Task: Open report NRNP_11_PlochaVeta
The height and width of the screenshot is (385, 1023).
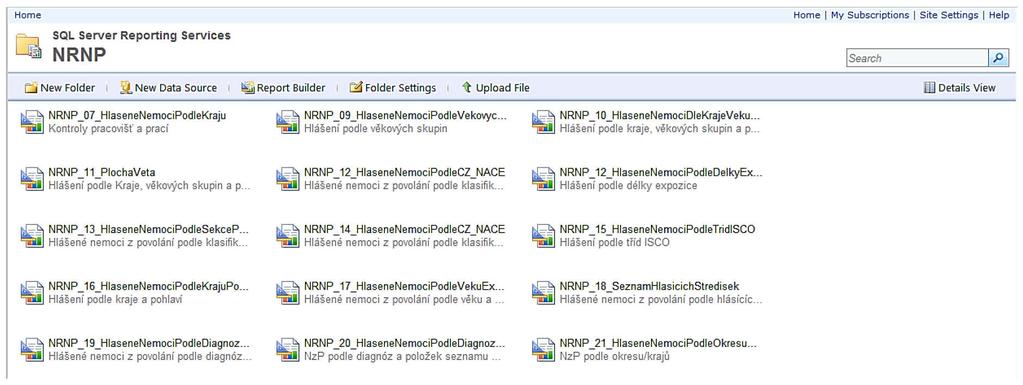Action: tap(102, 173)
